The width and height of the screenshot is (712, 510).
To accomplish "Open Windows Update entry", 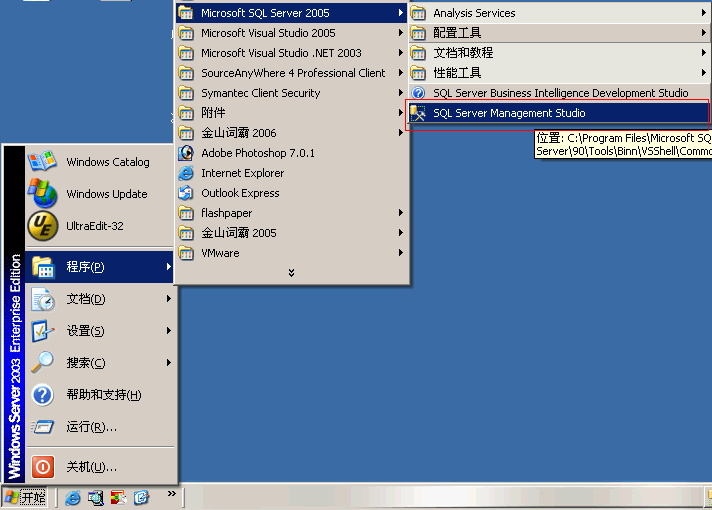I will coord(100,194).
